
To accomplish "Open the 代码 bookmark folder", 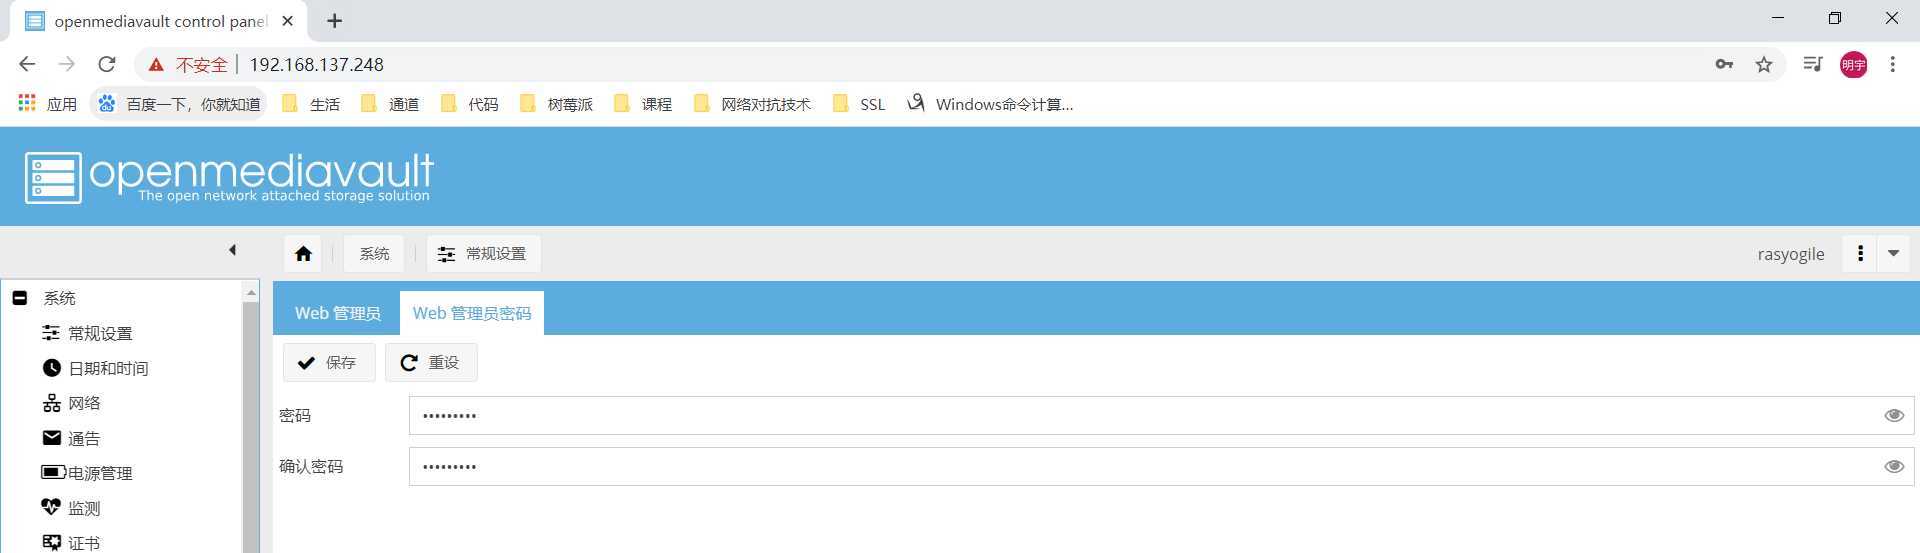I will click(x=469, y=104).
